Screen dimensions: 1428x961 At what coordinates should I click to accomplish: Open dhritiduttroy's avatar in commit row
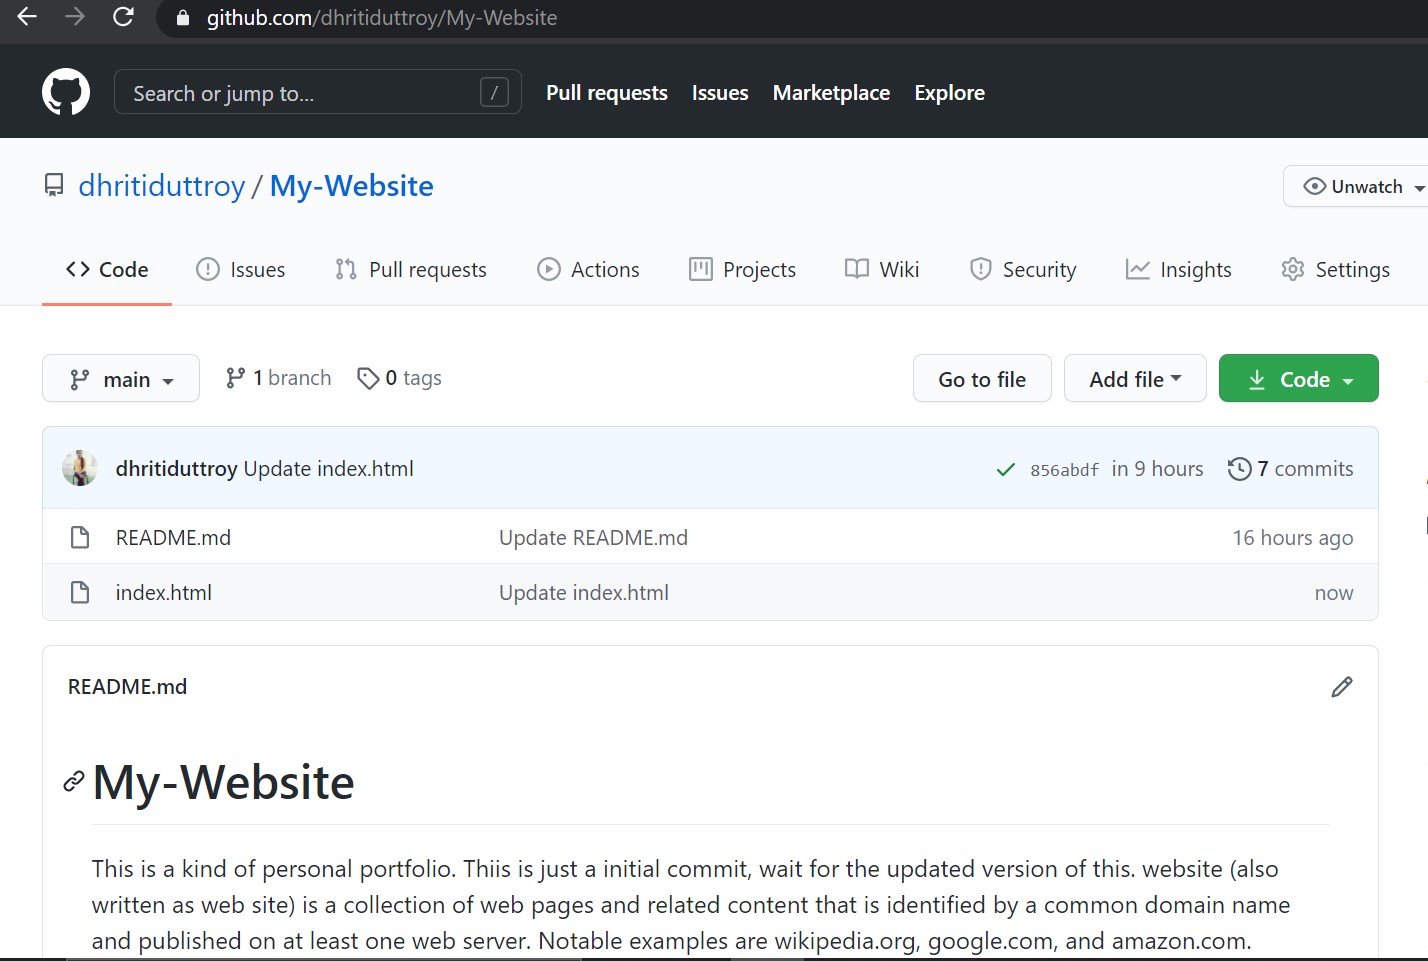(x=80, y=468)
